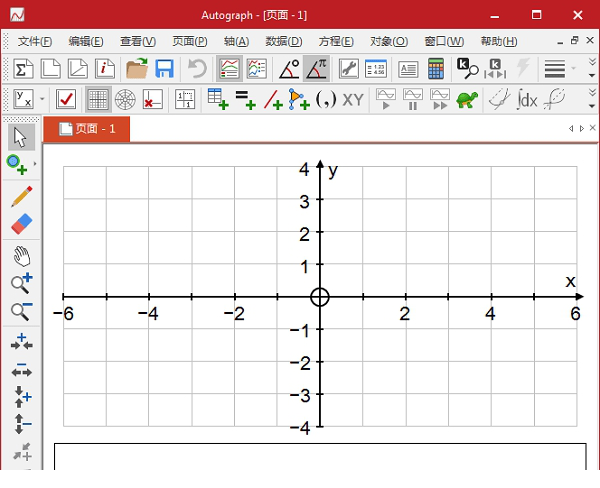Play the animation wave button
Viewport: 600px width, 488px height.
point(386,99)
